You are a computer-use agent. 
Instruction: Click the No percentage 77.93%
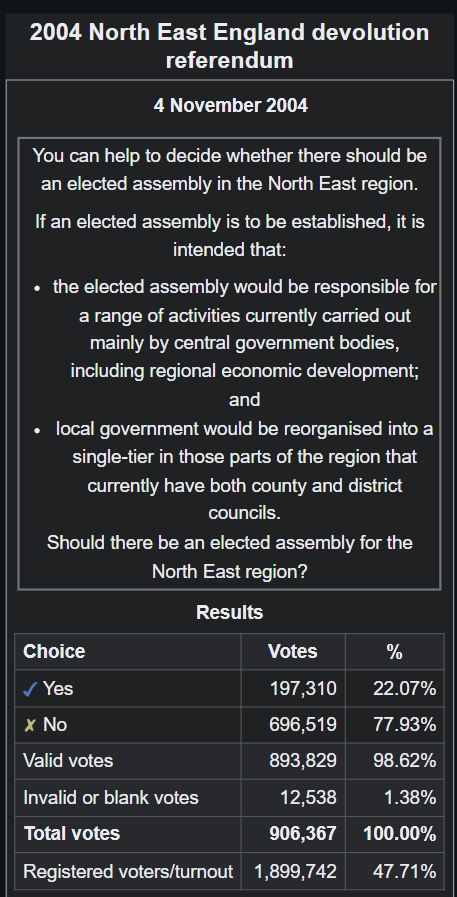404,724
